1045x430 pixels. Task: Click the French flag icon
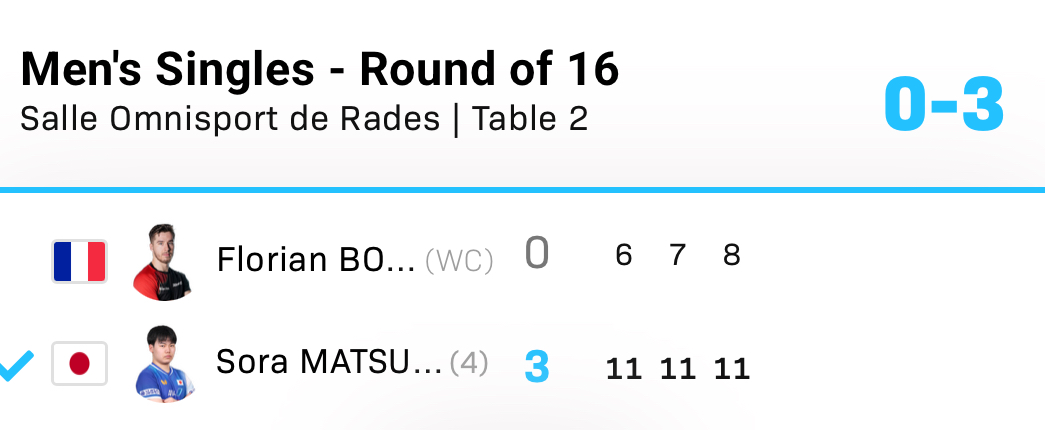pos(79,261)
